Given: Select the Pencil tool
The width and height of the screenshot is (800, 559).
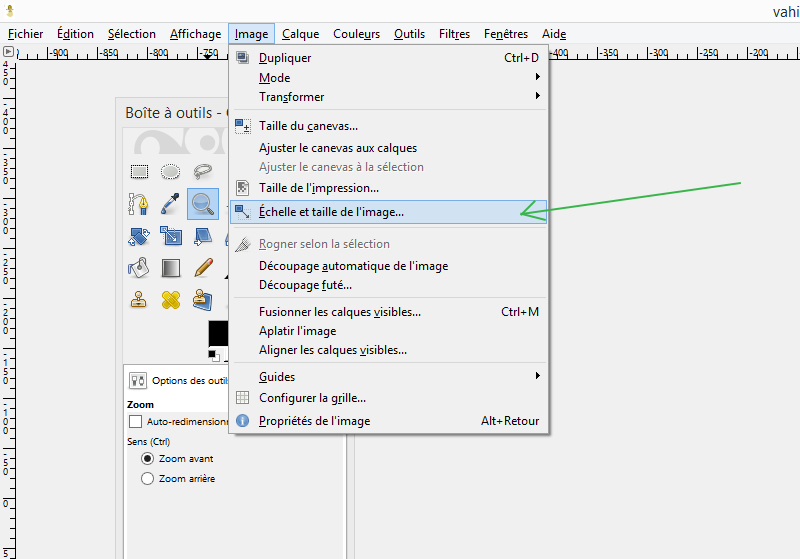Looking at the screenshot, I should pyautogui.click(x=203, y=268).
